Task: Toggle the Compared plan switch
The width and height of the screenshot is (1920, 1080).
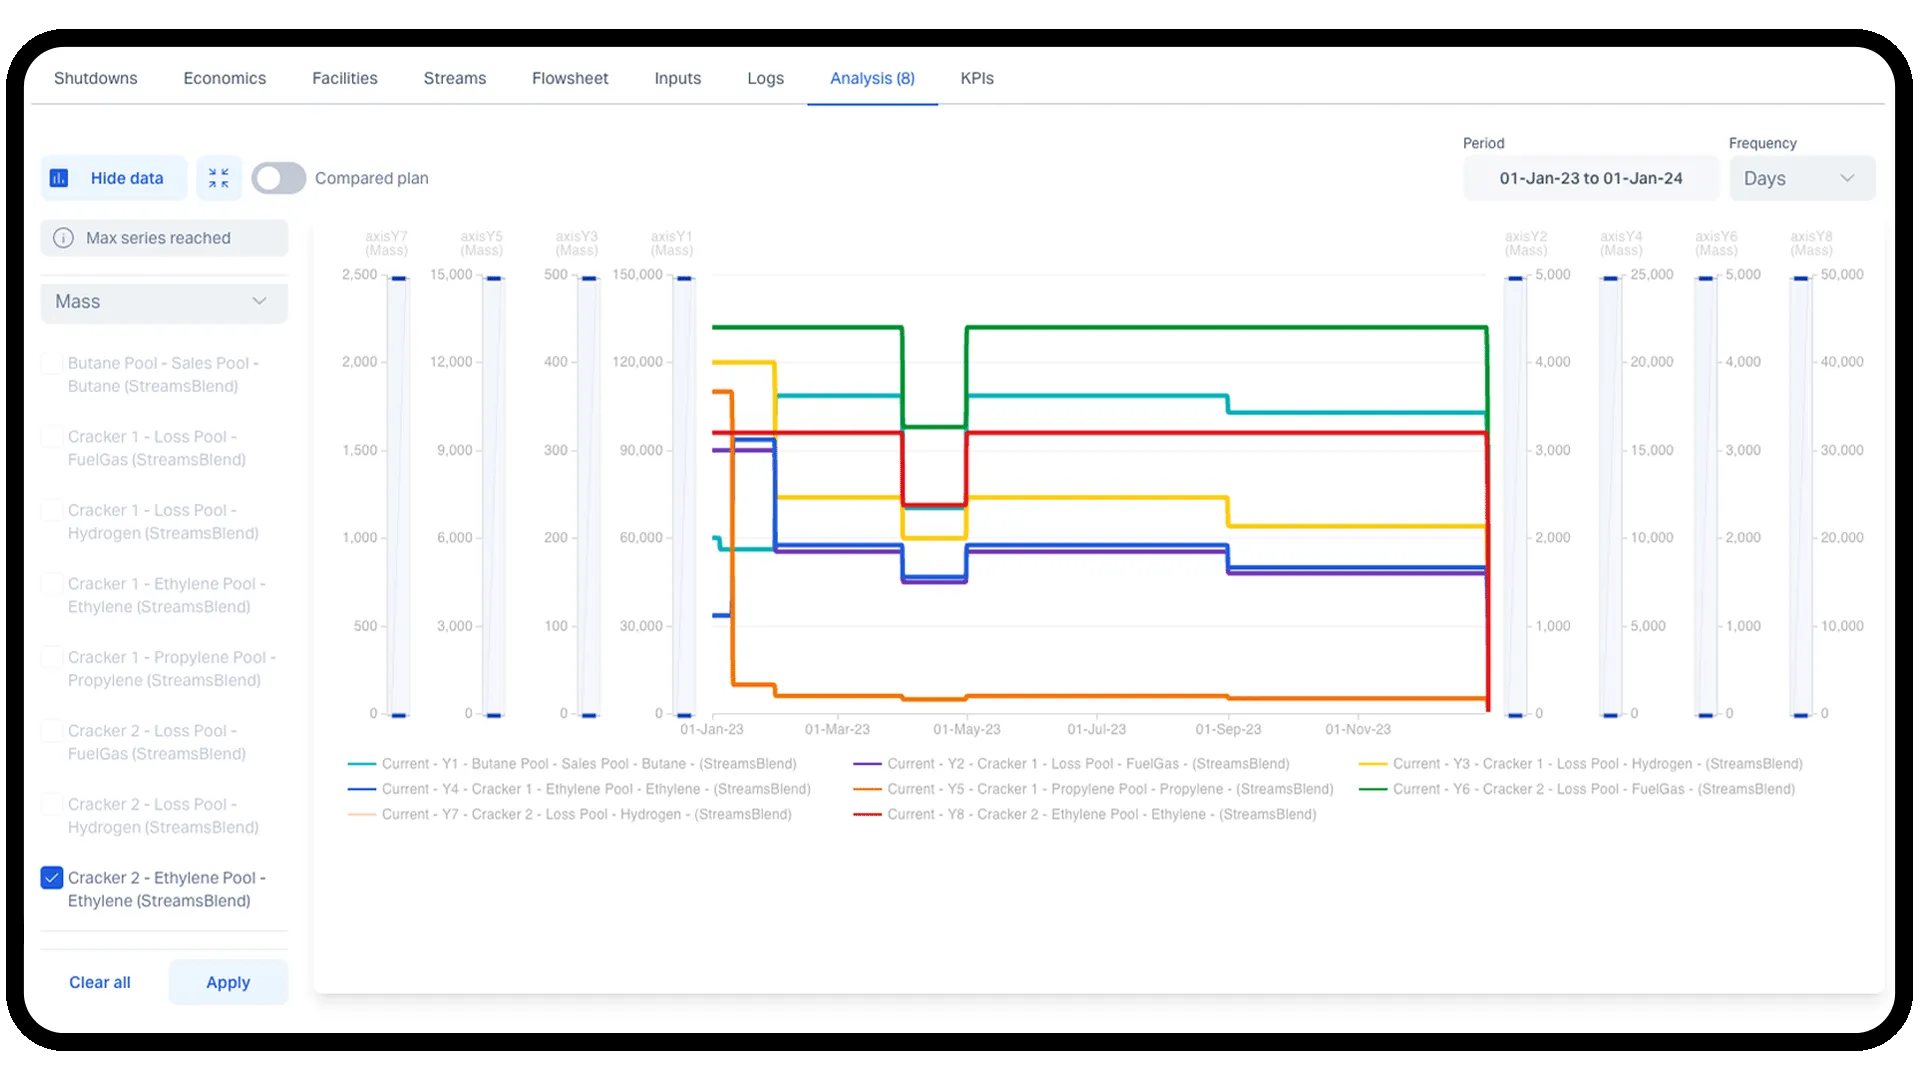Action: tap(278, 178)
